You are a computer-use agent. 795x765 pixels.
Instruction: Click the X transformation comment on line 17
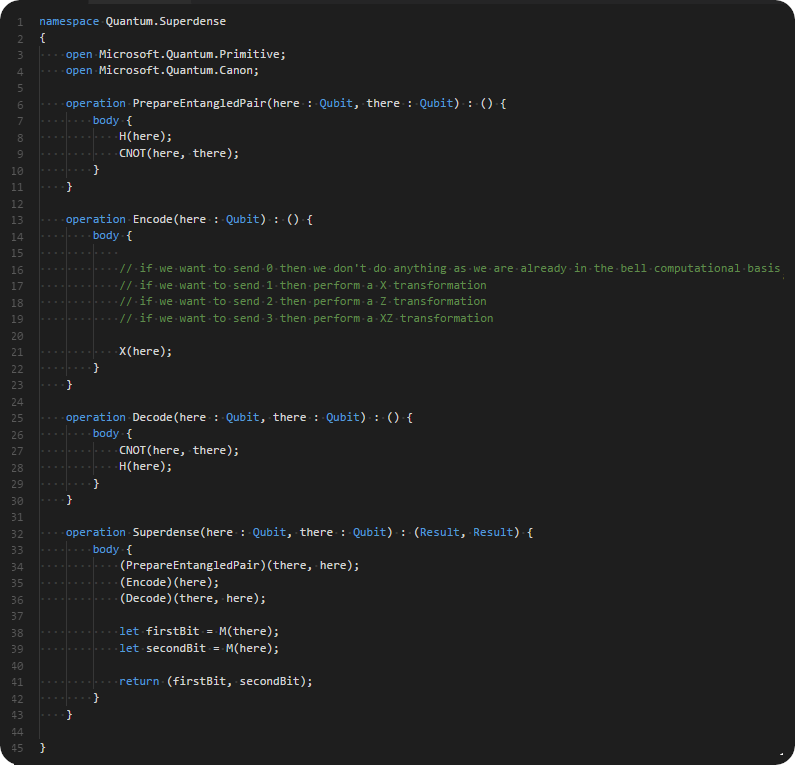(303, 285)
